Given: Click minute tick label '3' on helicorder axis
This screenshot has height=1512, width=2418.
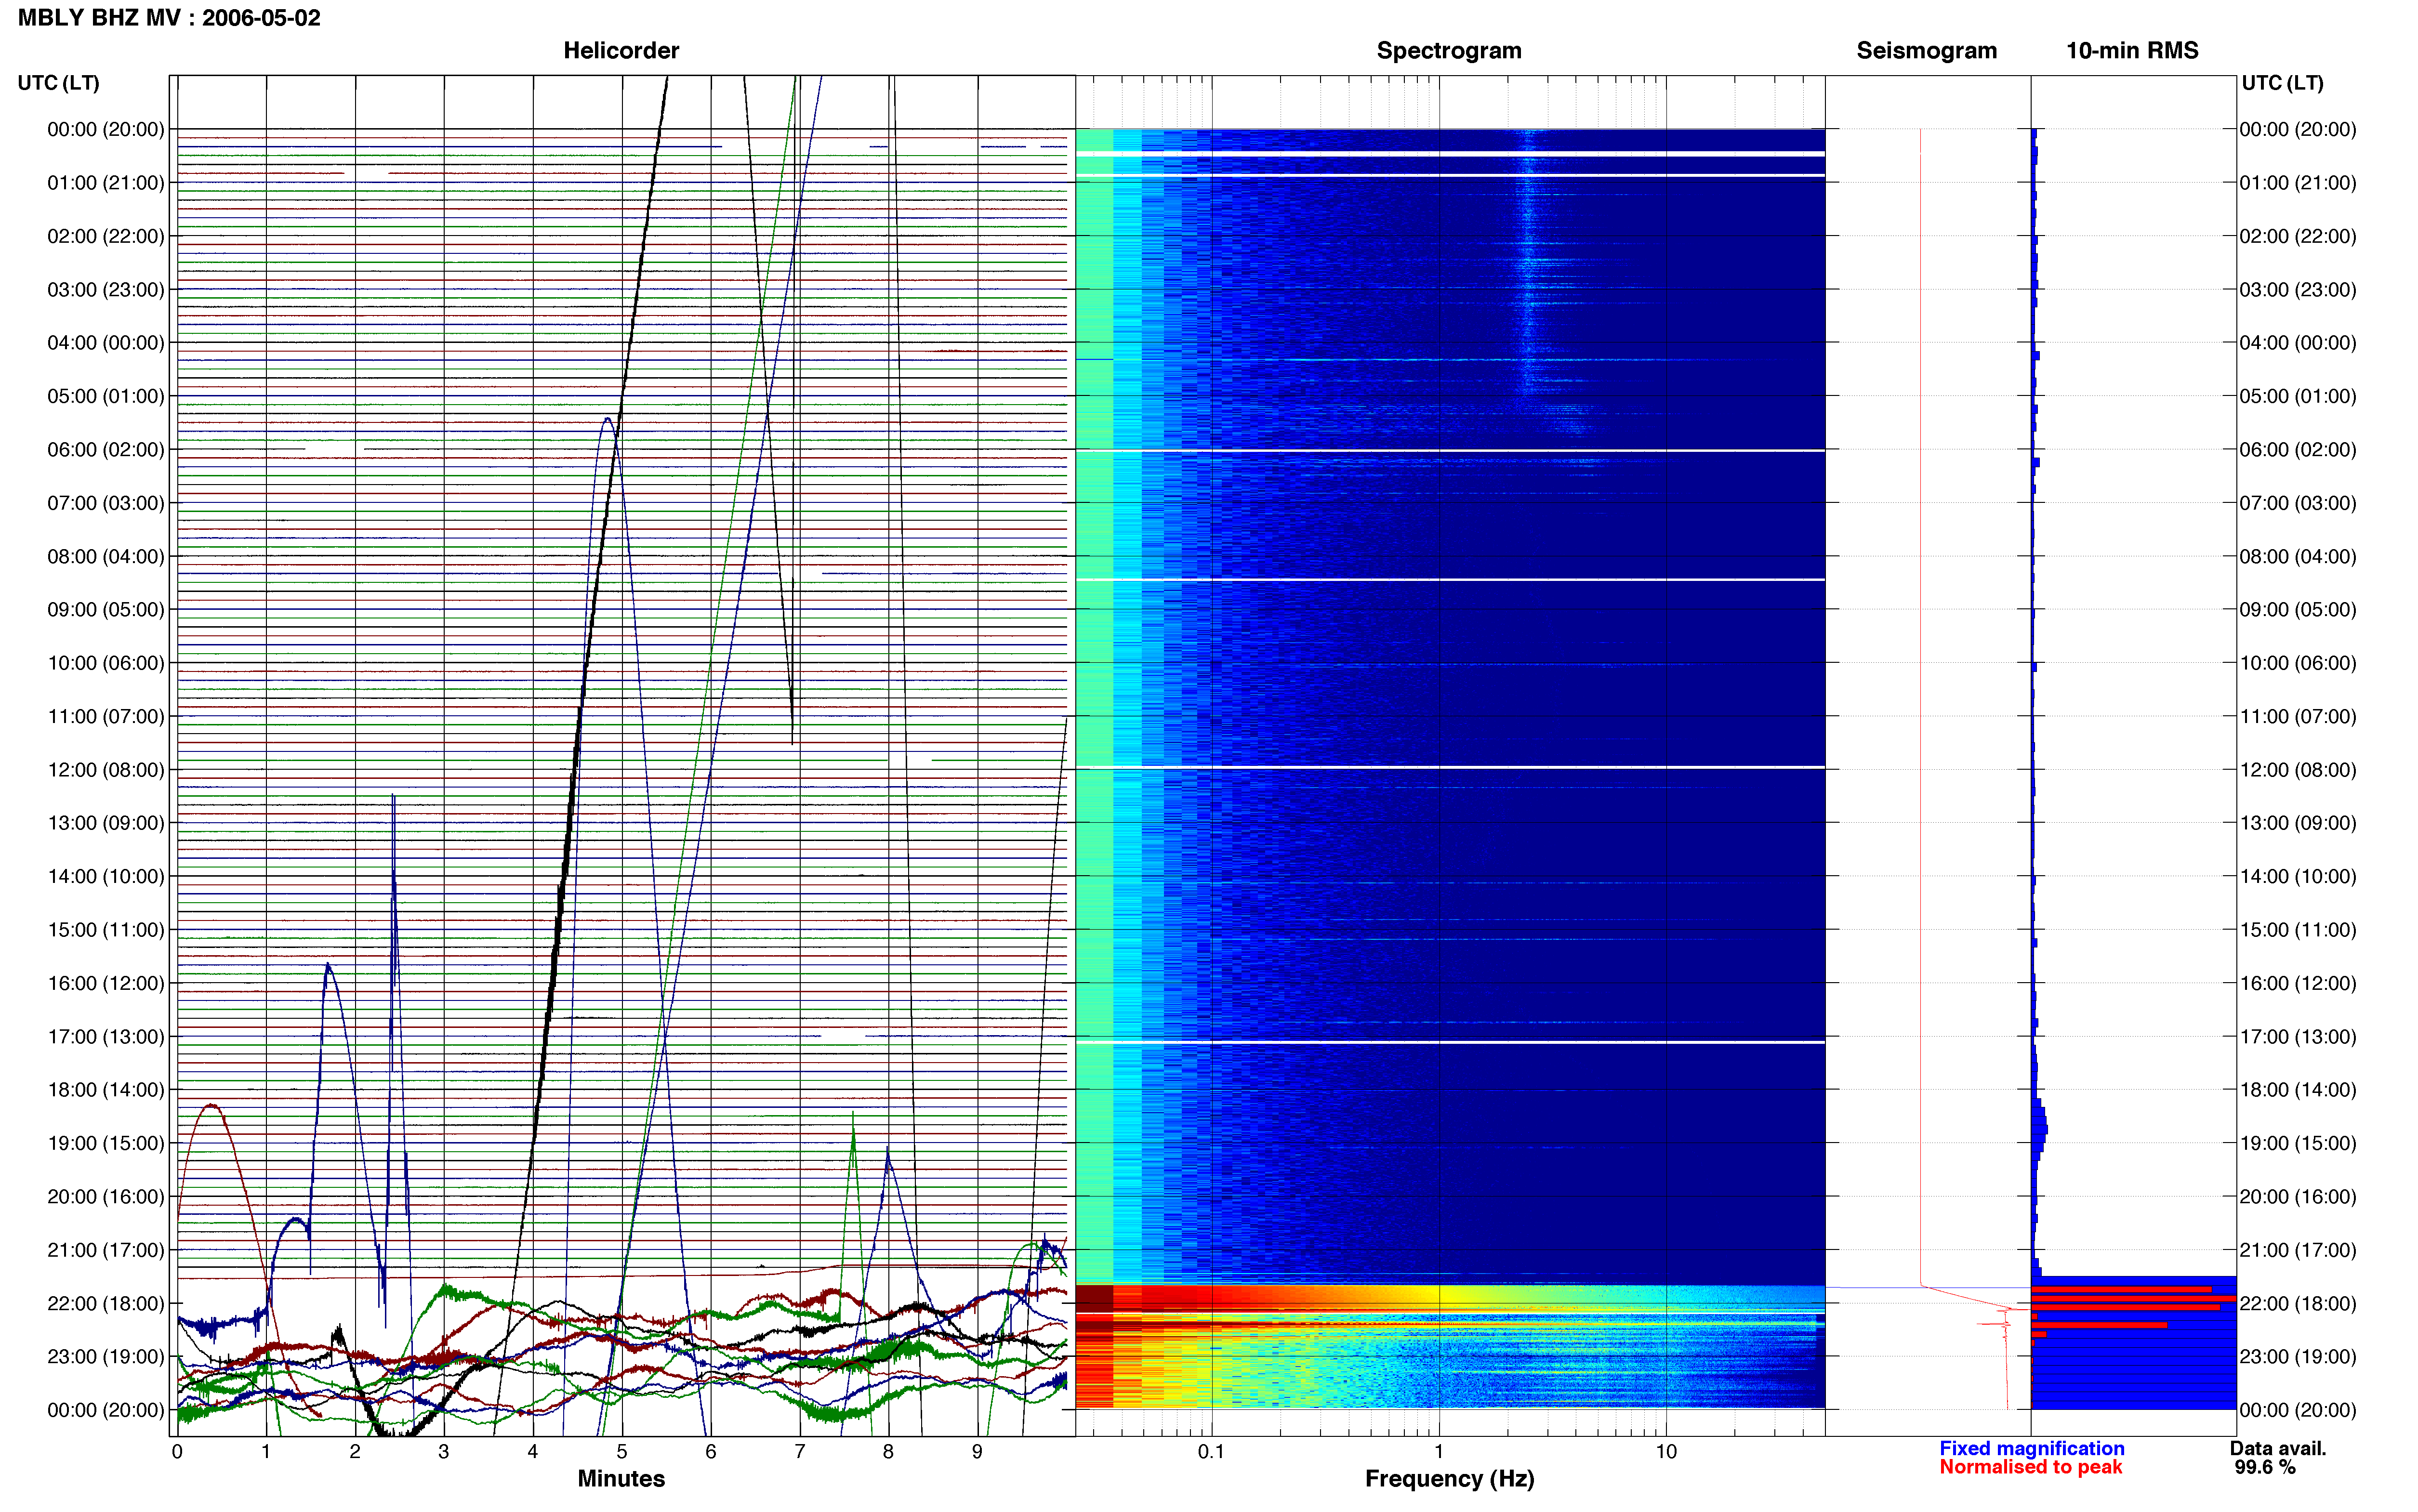Looking at the screenshot, I should (444, 1451).
